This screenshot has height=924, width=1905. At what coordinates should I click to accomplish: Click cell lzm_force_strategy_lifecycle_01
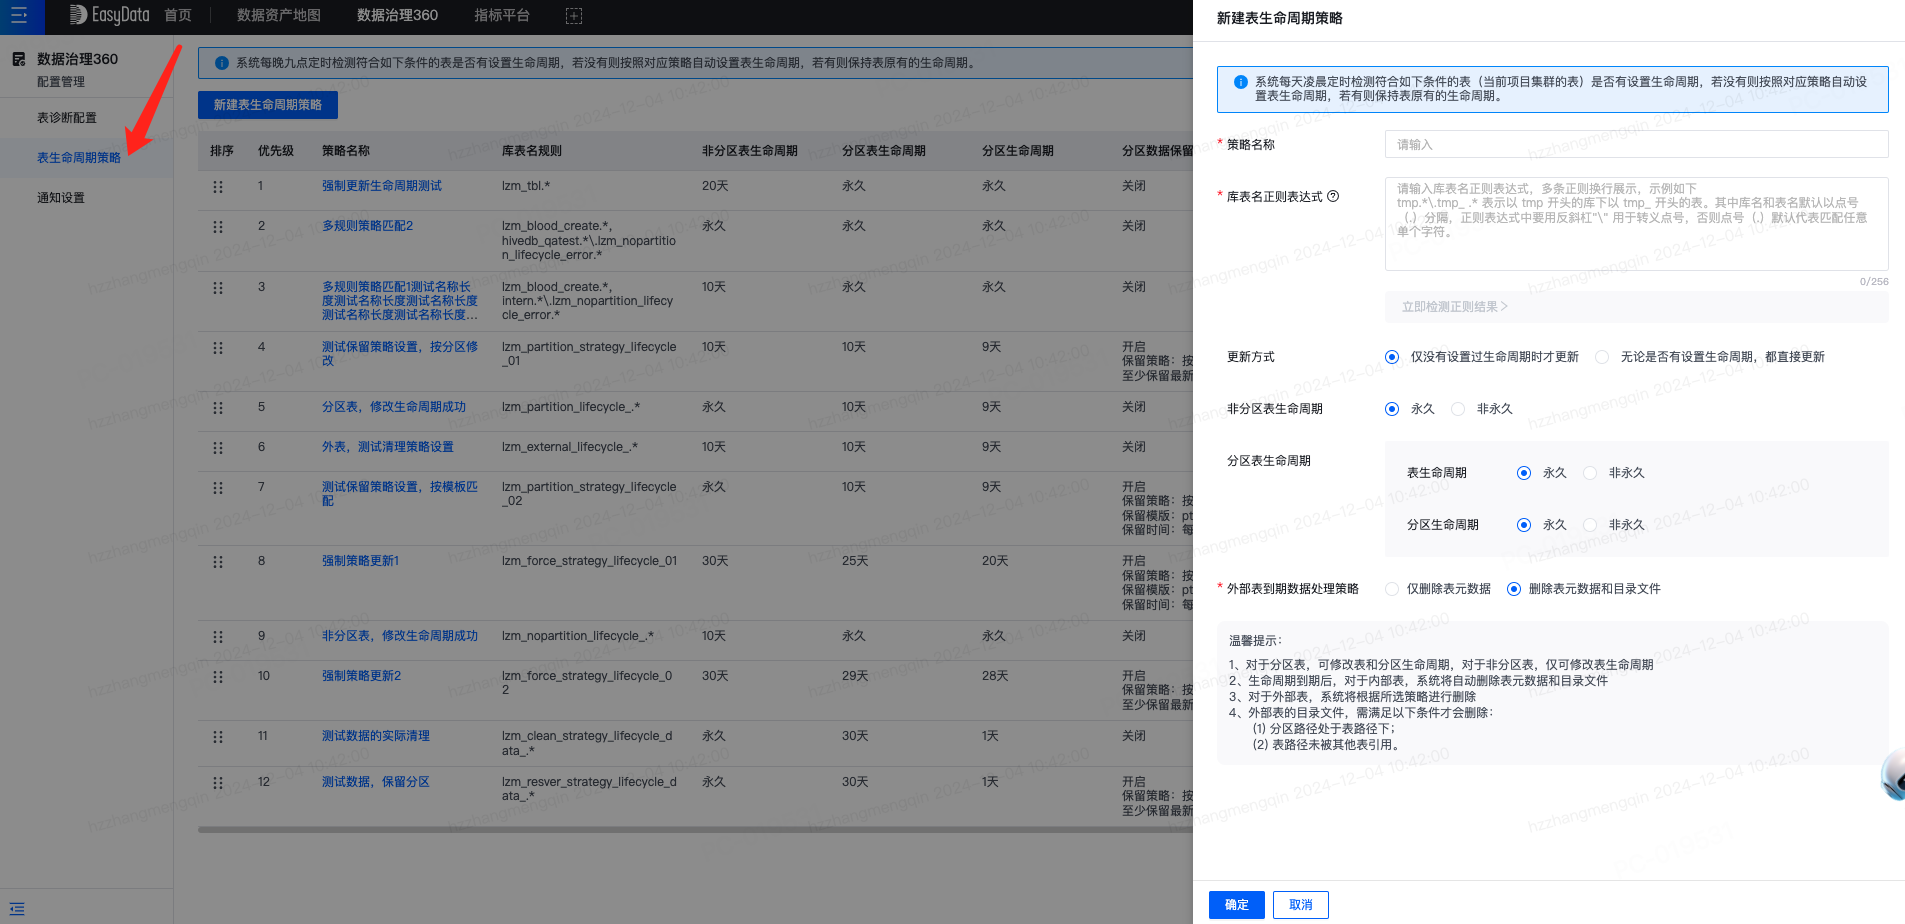(x=590, y=561)
